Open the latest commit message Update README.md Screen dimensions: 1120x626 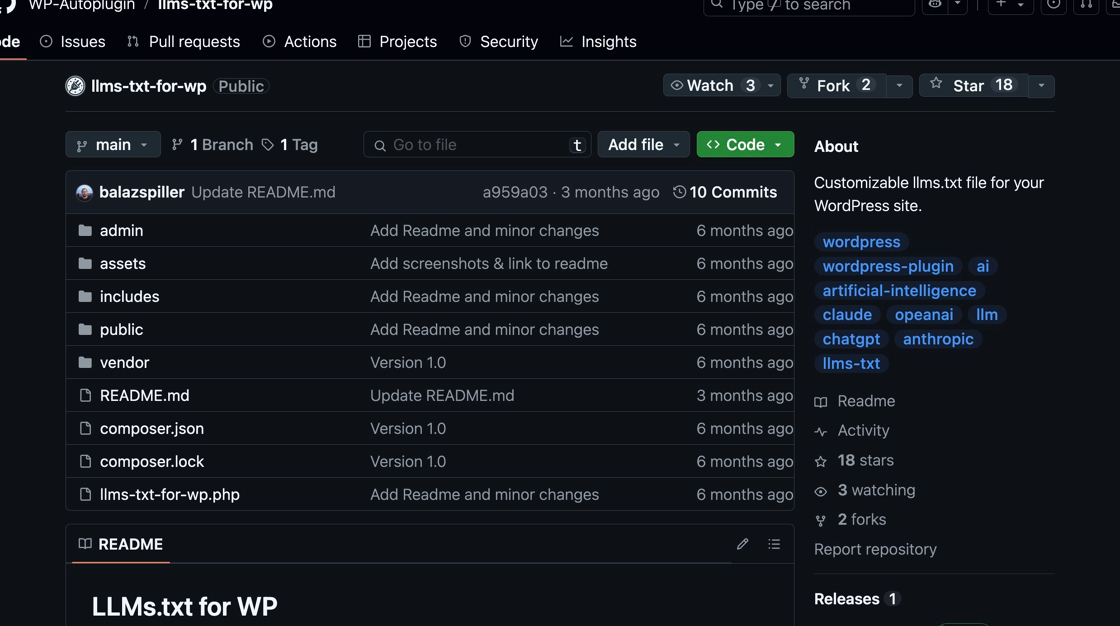264,192
